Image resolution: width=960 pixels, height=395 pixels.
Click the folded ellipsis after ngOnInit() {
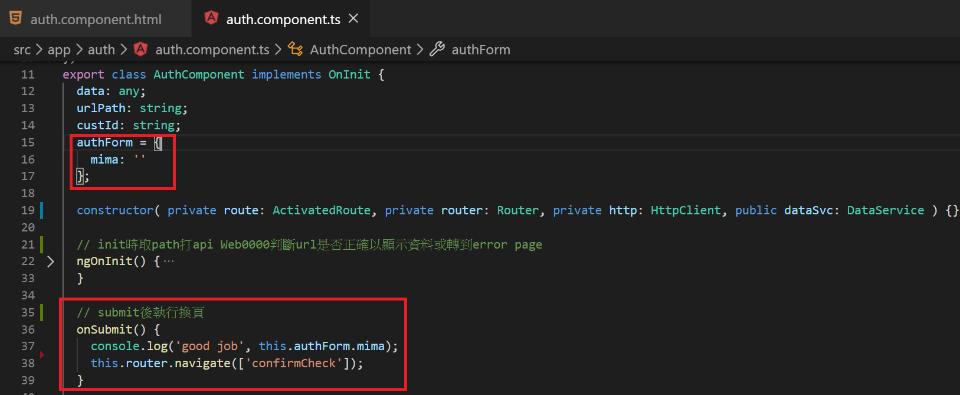pos(170,261)
